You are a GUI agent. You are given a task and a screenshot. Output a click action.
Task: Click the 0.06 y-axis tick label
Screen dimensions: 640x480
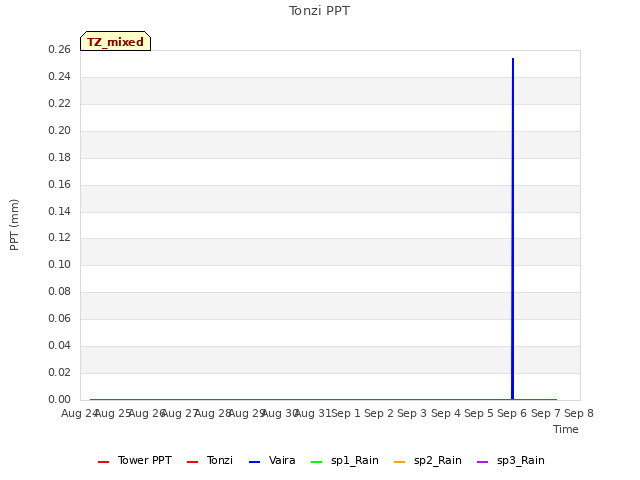[x=60, y=318]
